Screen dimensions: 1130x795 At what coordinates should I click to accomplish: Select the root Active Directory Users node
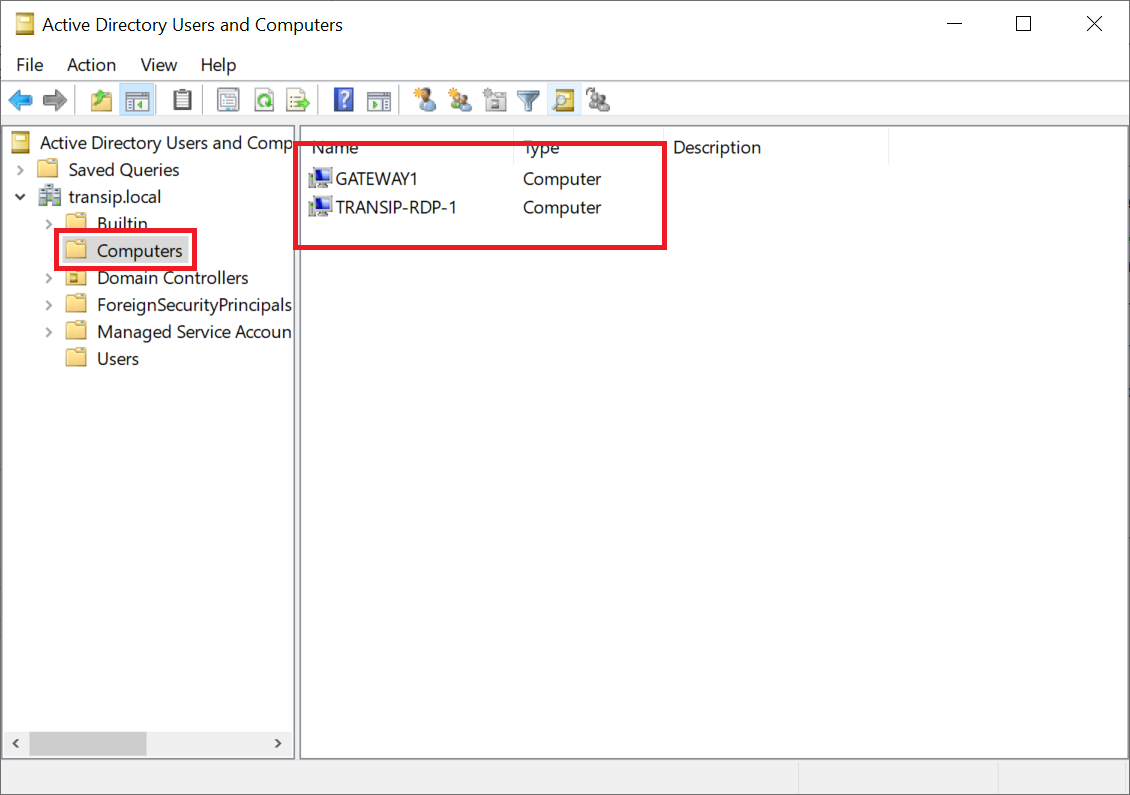(166, 143)
